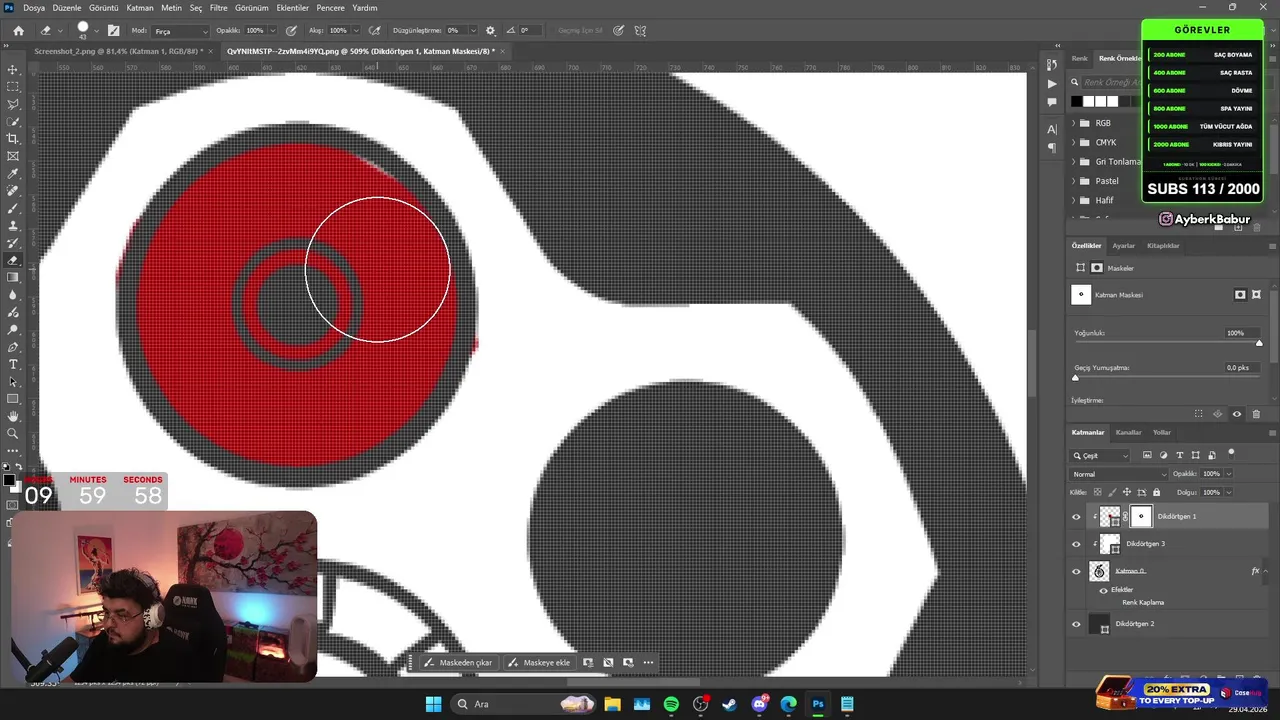Viewport: 1280px width, 720px height.
Task: Switch to Screenshot_2.png document tab
Action: (118, 51)
